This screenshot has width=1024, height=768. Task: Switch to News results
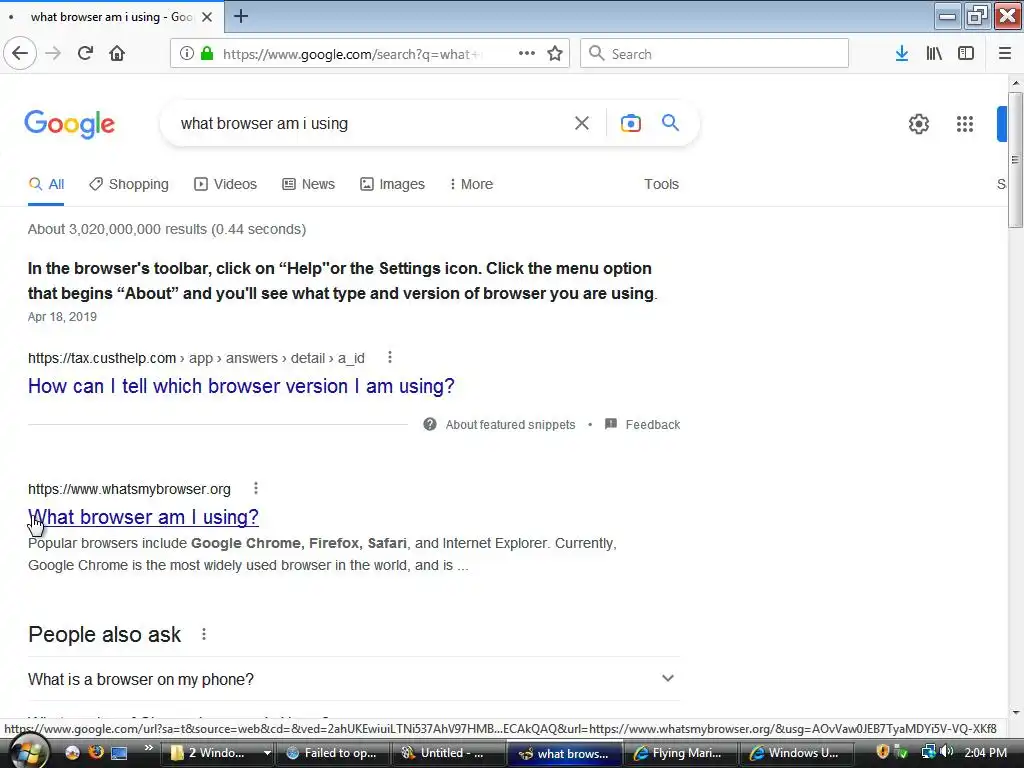click(x=309, y=184)
